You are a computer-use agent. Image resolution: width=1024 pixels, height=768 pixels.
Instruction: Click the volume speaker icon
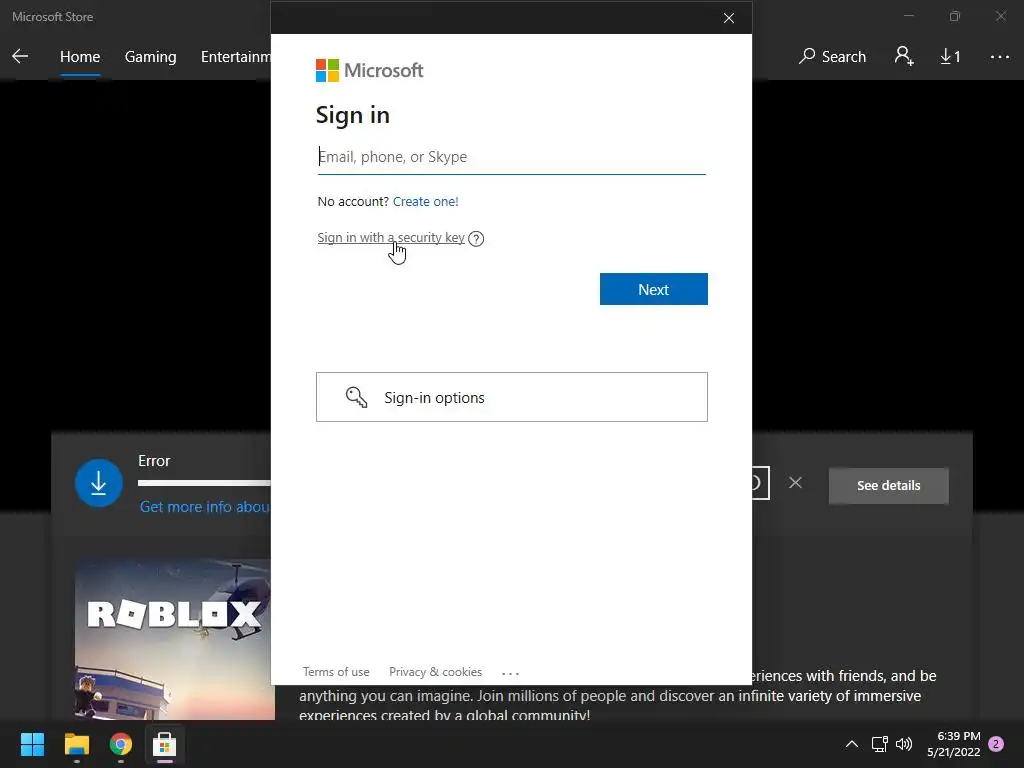(x=904, y=744)
